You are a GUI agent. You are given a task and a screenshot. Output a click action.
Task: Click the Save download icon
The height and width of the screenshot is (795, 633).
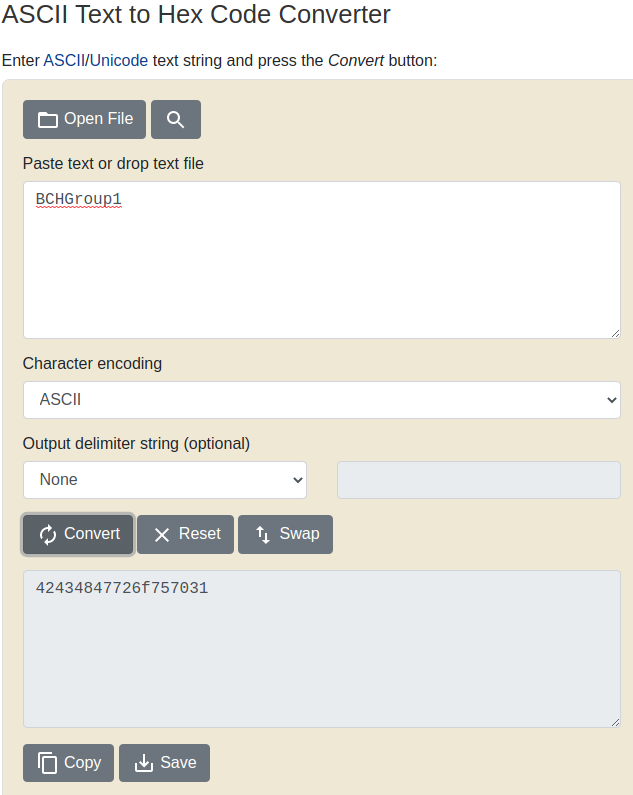coord(144,763)
